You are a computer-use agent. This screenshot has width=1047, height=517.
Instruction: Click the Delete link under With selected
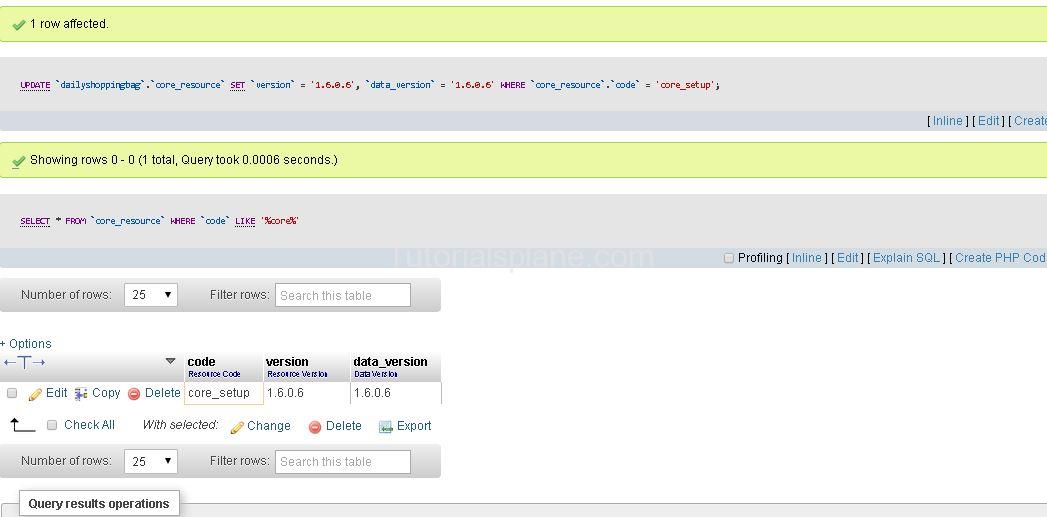(x=344, y=425)
